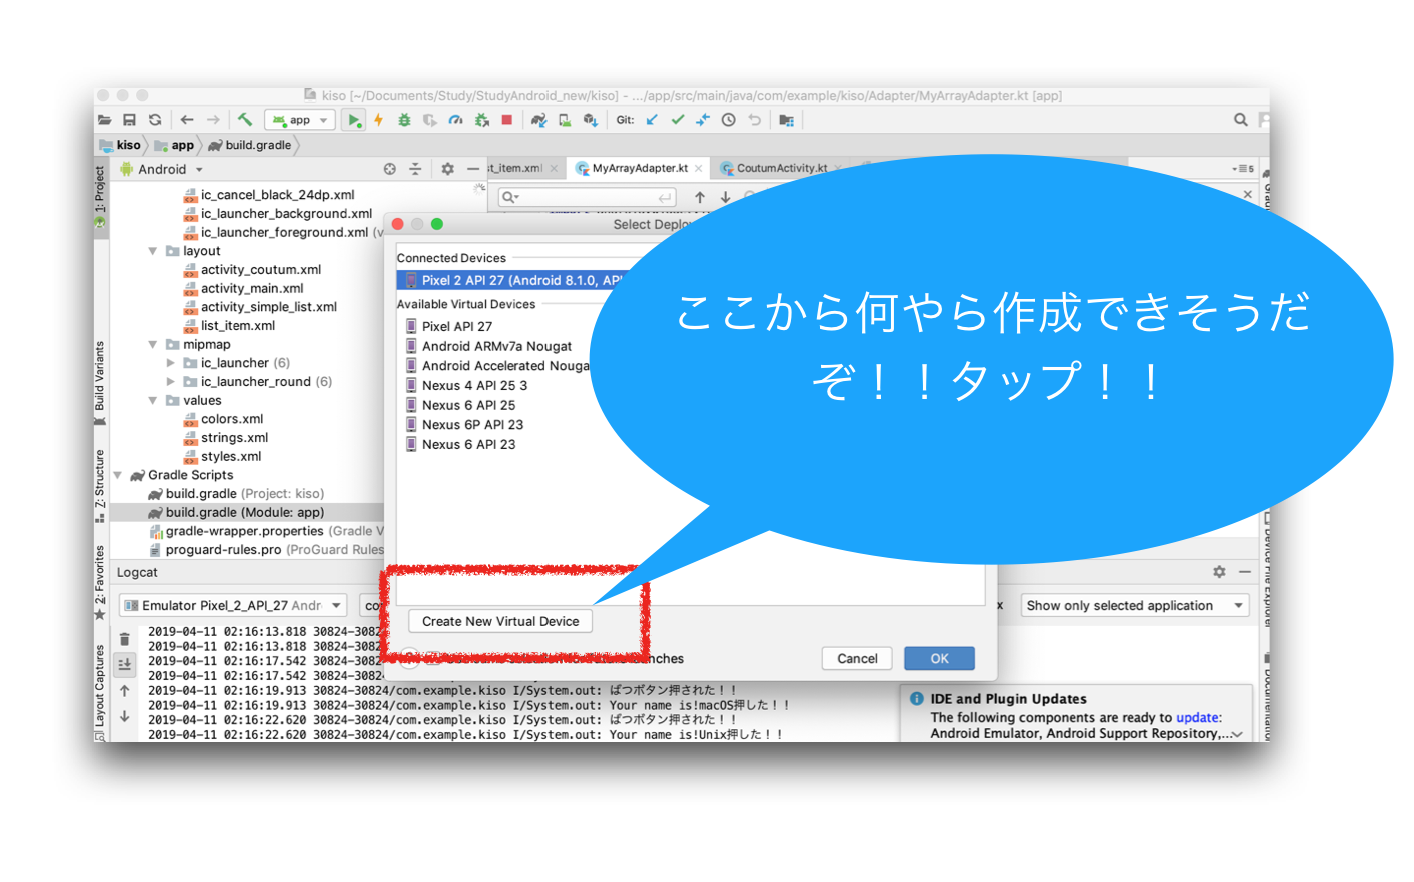Click the locate-target icon in Project panel header

click(390, 170)
